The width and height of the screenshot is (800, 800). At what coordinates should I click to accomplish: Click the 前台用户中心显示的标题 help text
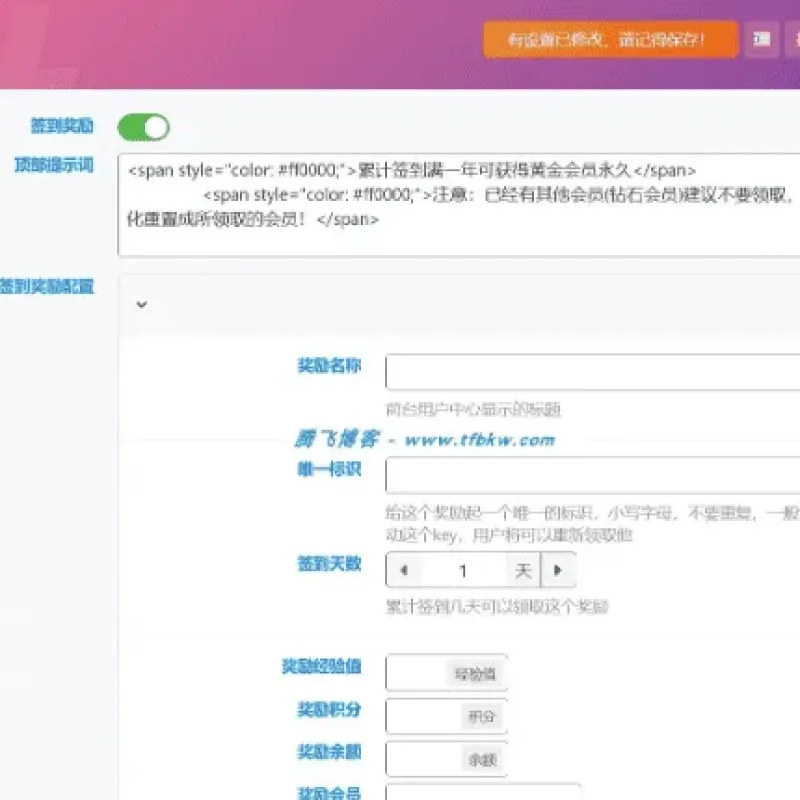coord(473,409)
